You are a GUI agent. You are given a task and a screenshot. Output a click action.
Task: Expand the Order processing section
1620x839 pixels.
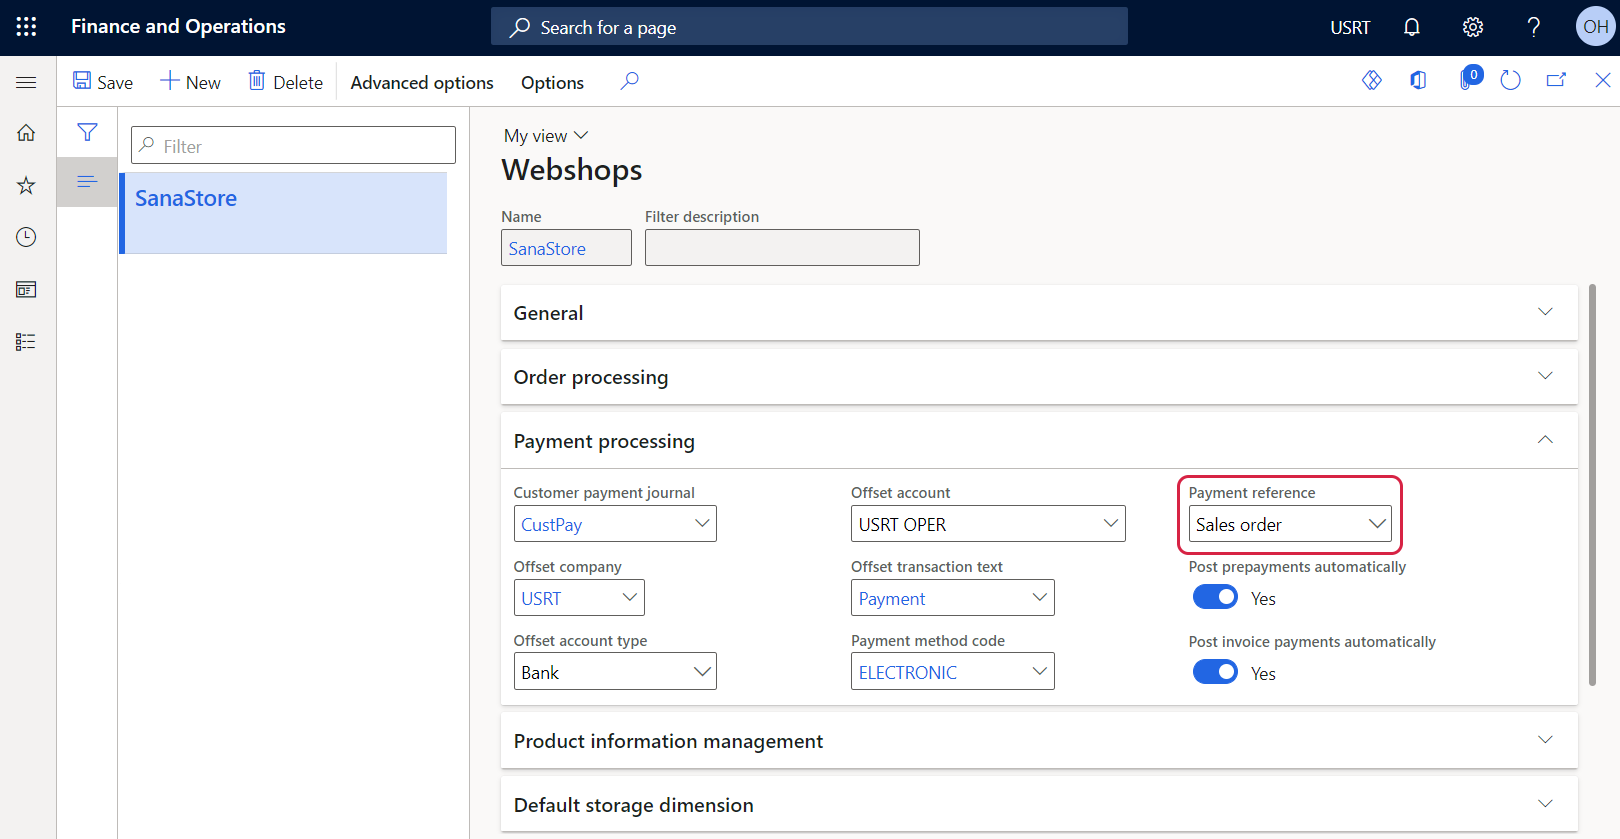pos(1038,377)
